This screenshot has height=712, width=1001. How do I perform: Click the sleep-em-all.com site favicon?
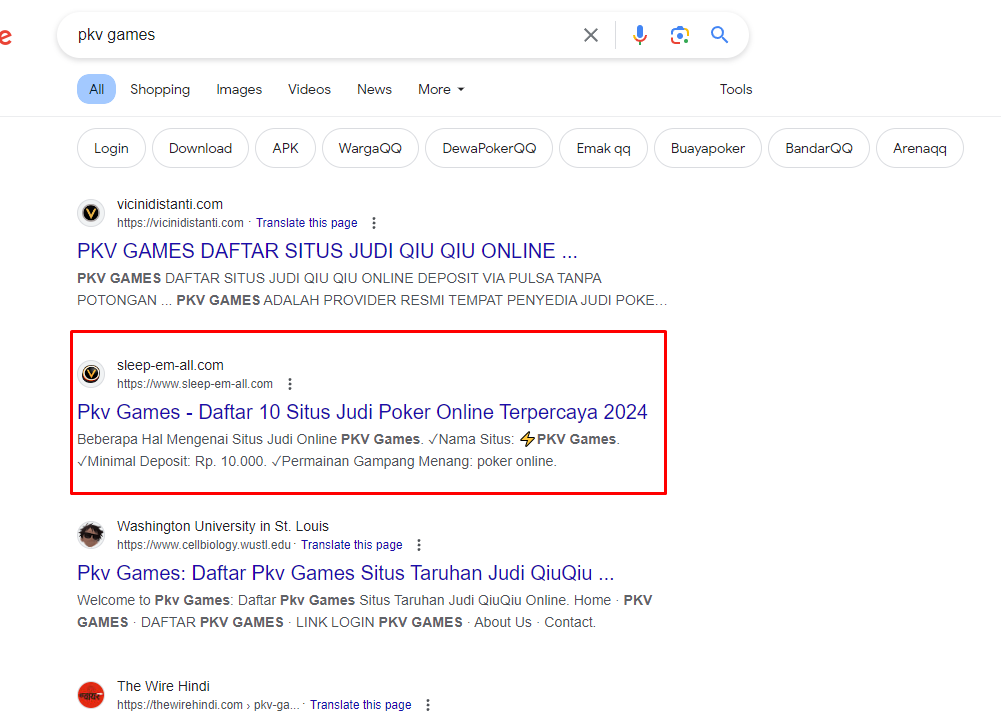(x=91, y=374)
